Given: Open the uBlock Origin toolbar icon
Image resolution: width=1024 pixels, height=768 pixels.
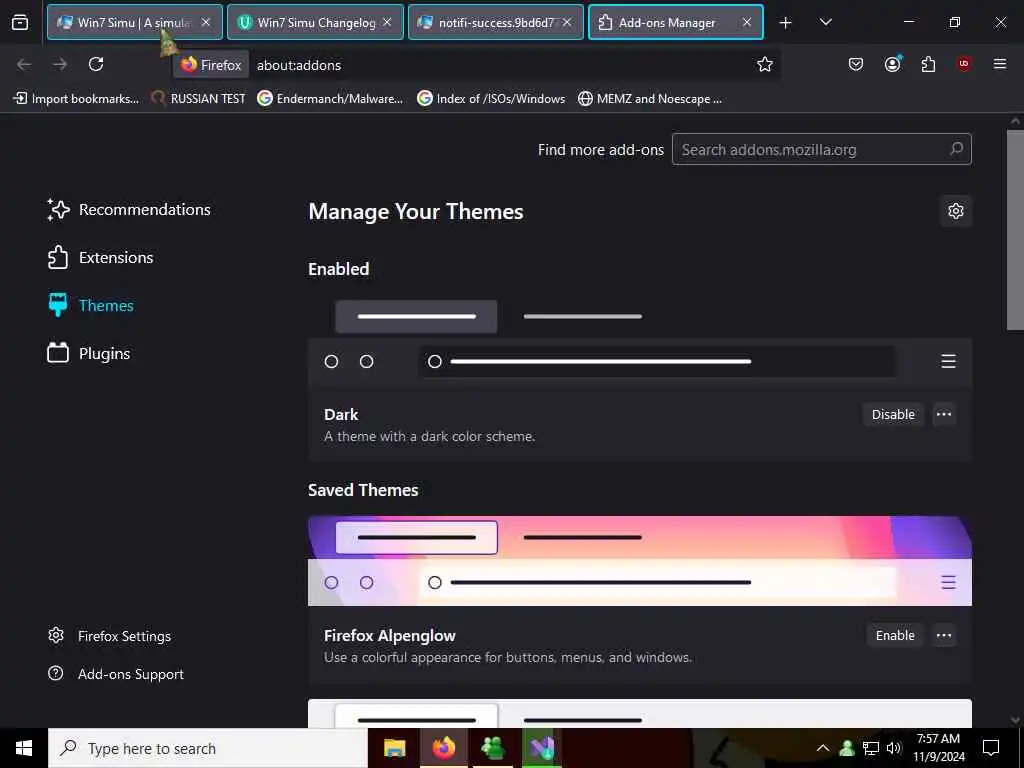Looking at the screenshot, I should [964, 64].
